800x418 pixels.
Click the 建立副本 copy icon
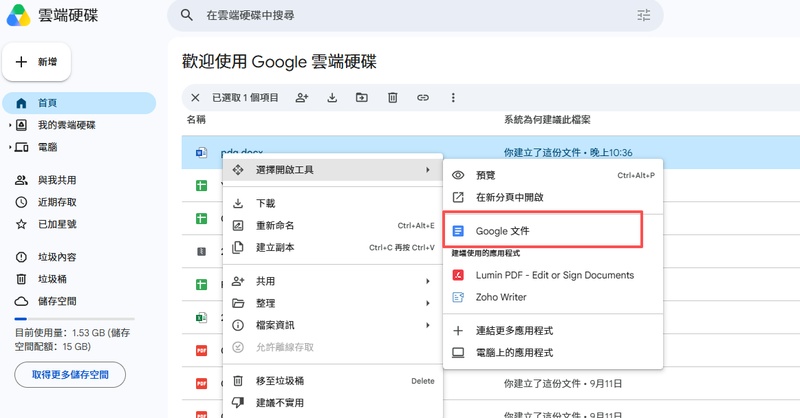pos(238,248)
